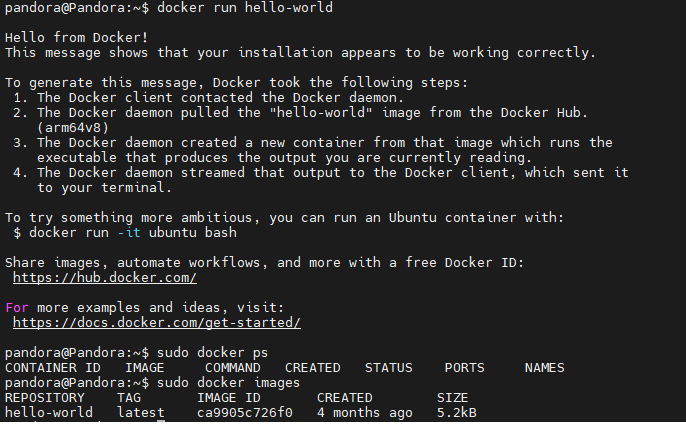Screen dimensions: 686x425
Task: Click the 'COMMAND' column header
Action: coord(233,368)
